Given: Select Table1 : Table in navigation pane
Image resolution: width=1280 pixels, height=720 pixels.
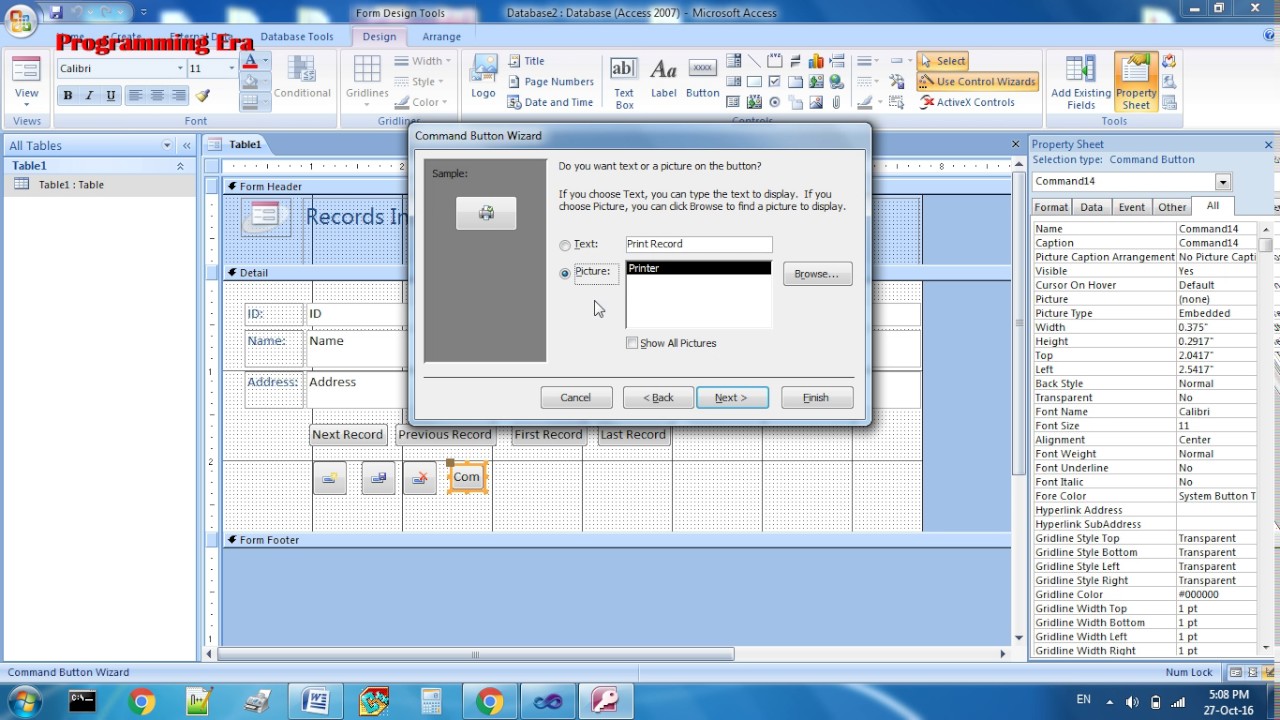Looking at the screenshot, I should tap(71, 185).
